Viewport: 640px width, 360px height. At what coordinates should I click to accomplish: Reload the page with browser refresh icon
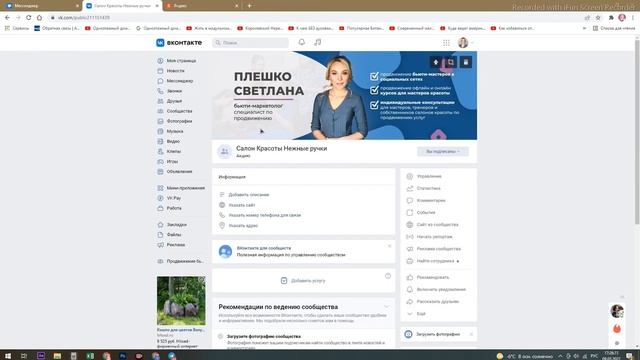pyautogui.click(x=29, y=18)
